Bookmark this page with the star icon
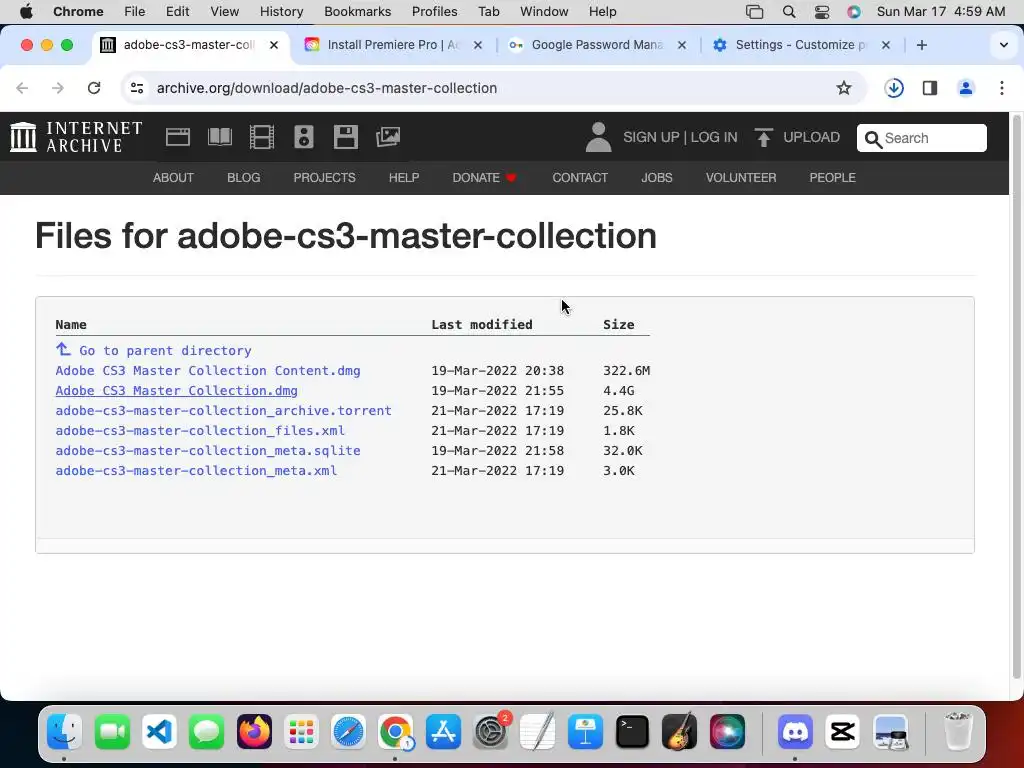 pyautogui.click(x=844, y=88)
